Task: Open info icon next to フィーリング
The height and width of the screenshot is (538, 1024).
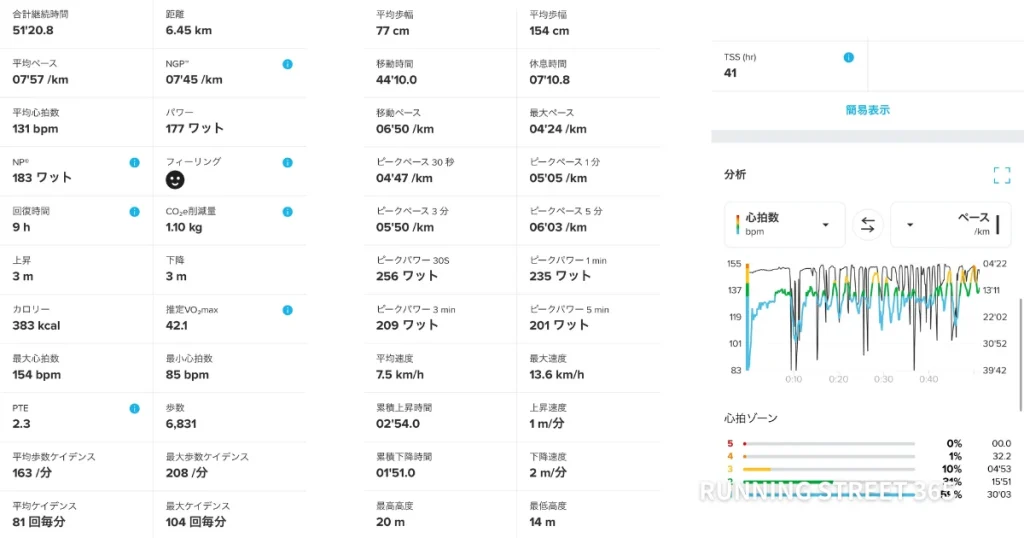Action: click(287, 163)
